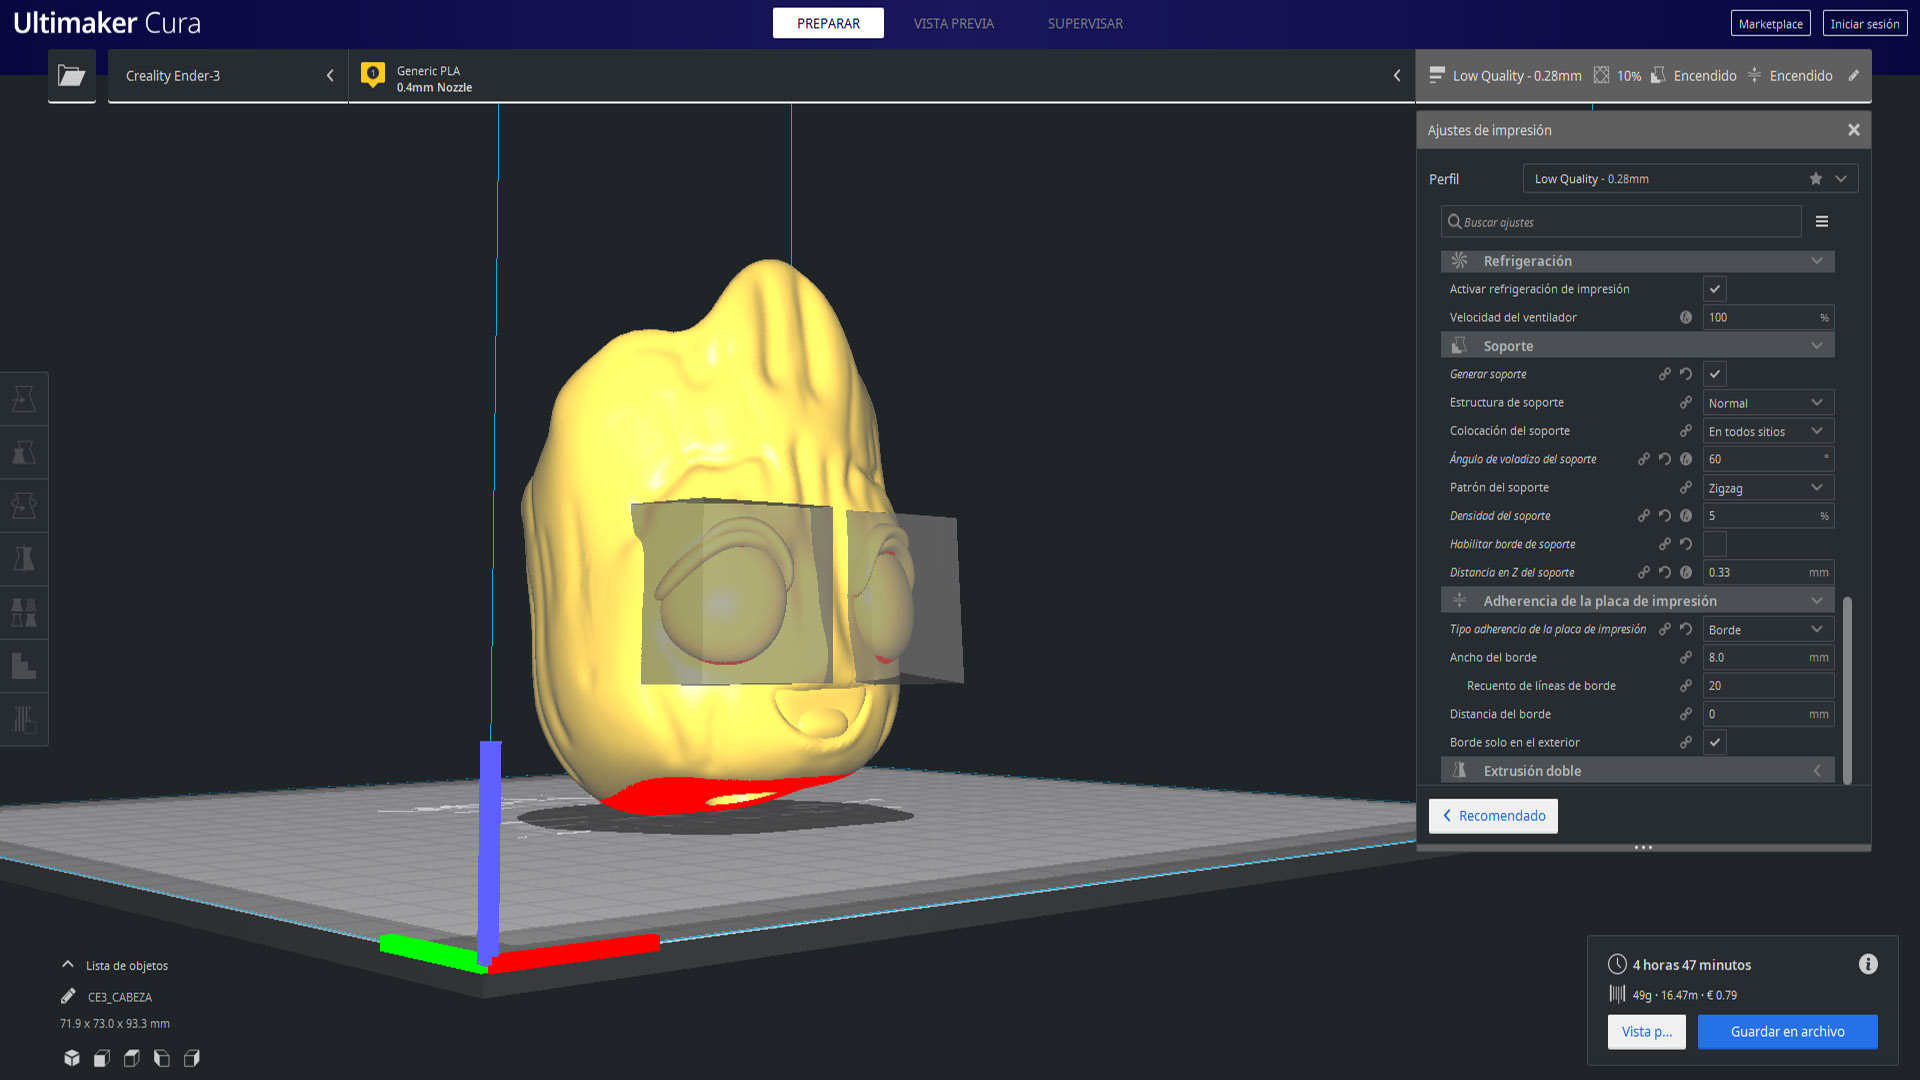Open the Marketplace
Viewport: 1920px width, 1080px height.
pos(1770,22)
